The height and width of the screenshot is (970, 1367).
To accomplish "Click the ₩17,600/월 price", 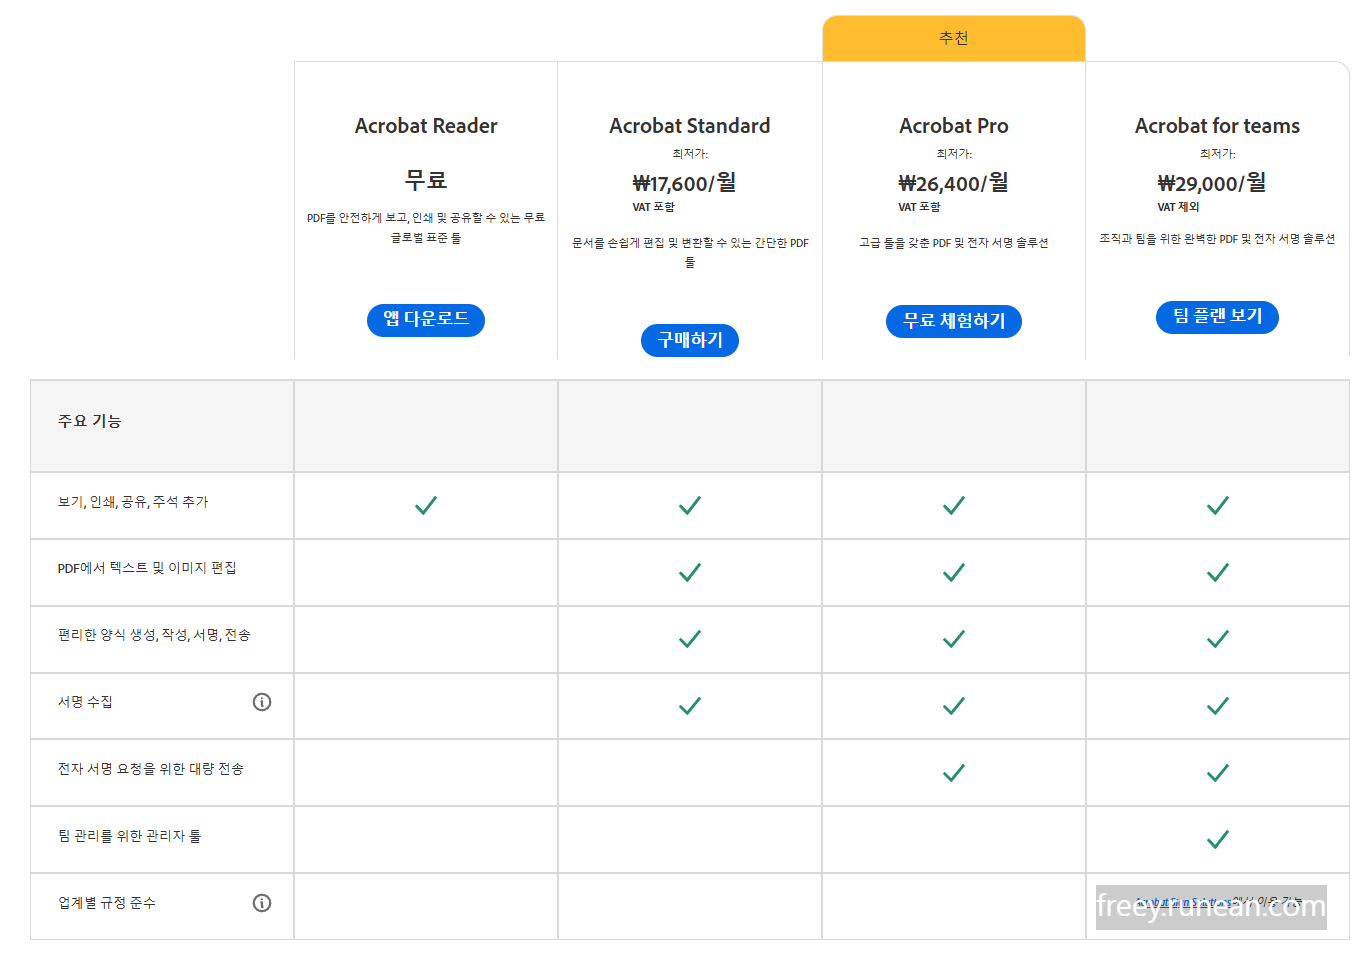I will point(685,183).
